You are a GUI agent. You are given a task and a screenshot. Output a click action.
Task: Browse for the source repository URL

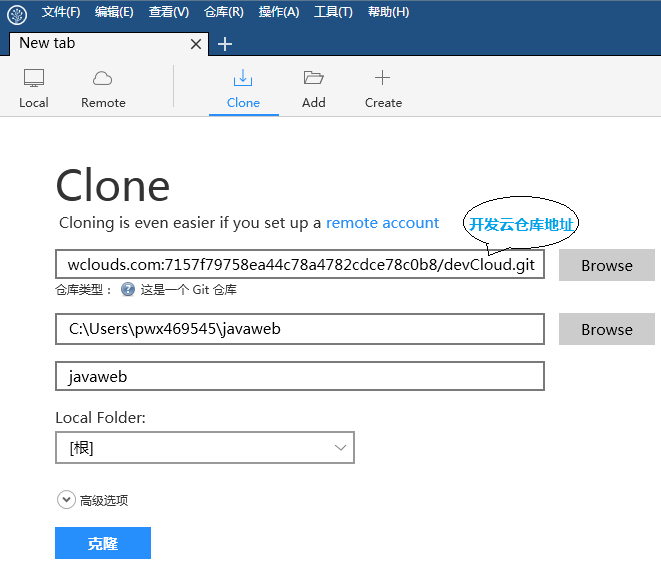pos(607,265)
